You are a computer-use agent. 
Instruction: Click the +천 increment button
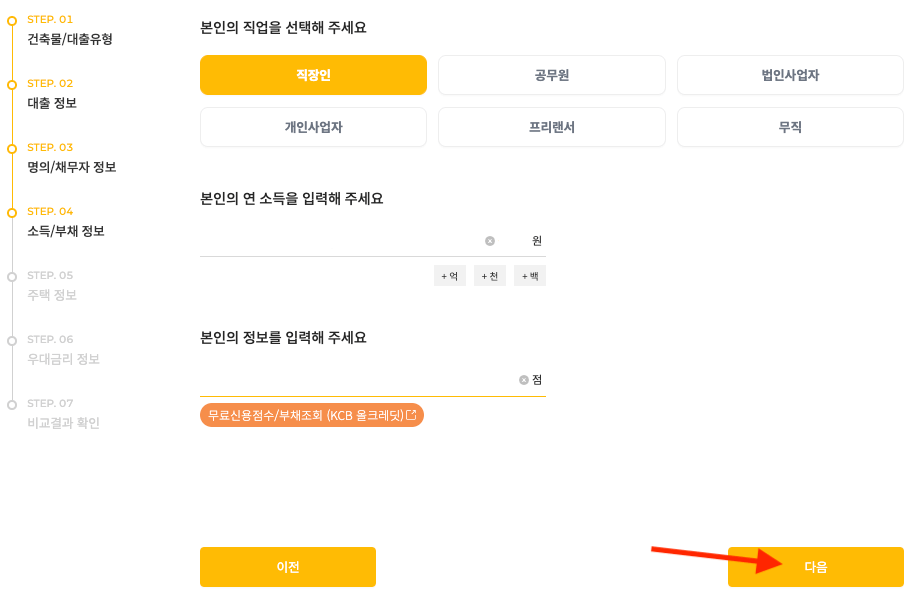click(489, 275)
